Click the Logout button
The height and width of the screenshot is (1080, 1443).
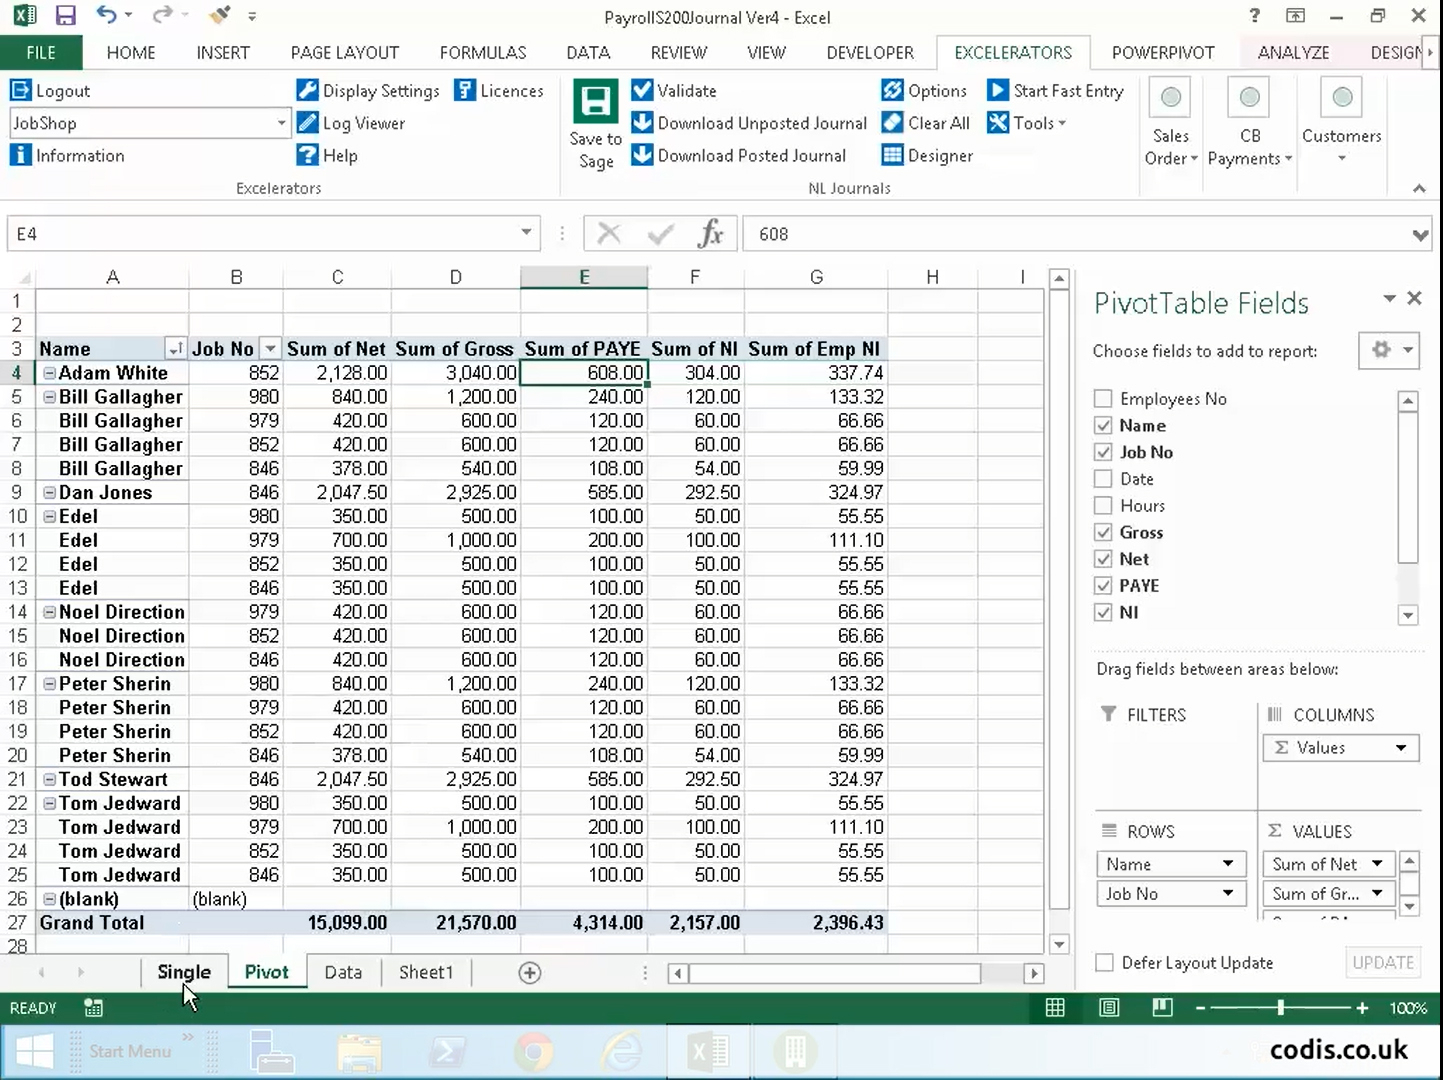tap(50, 91)
